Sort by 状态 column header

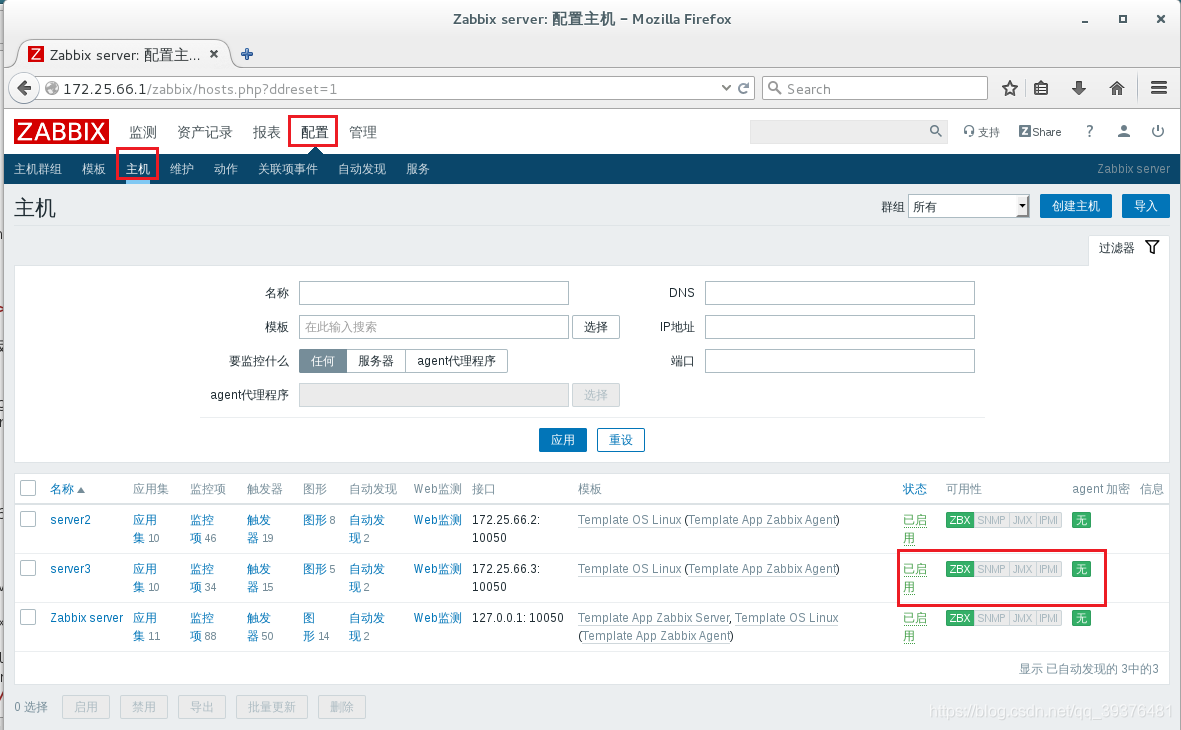point(914,489)
